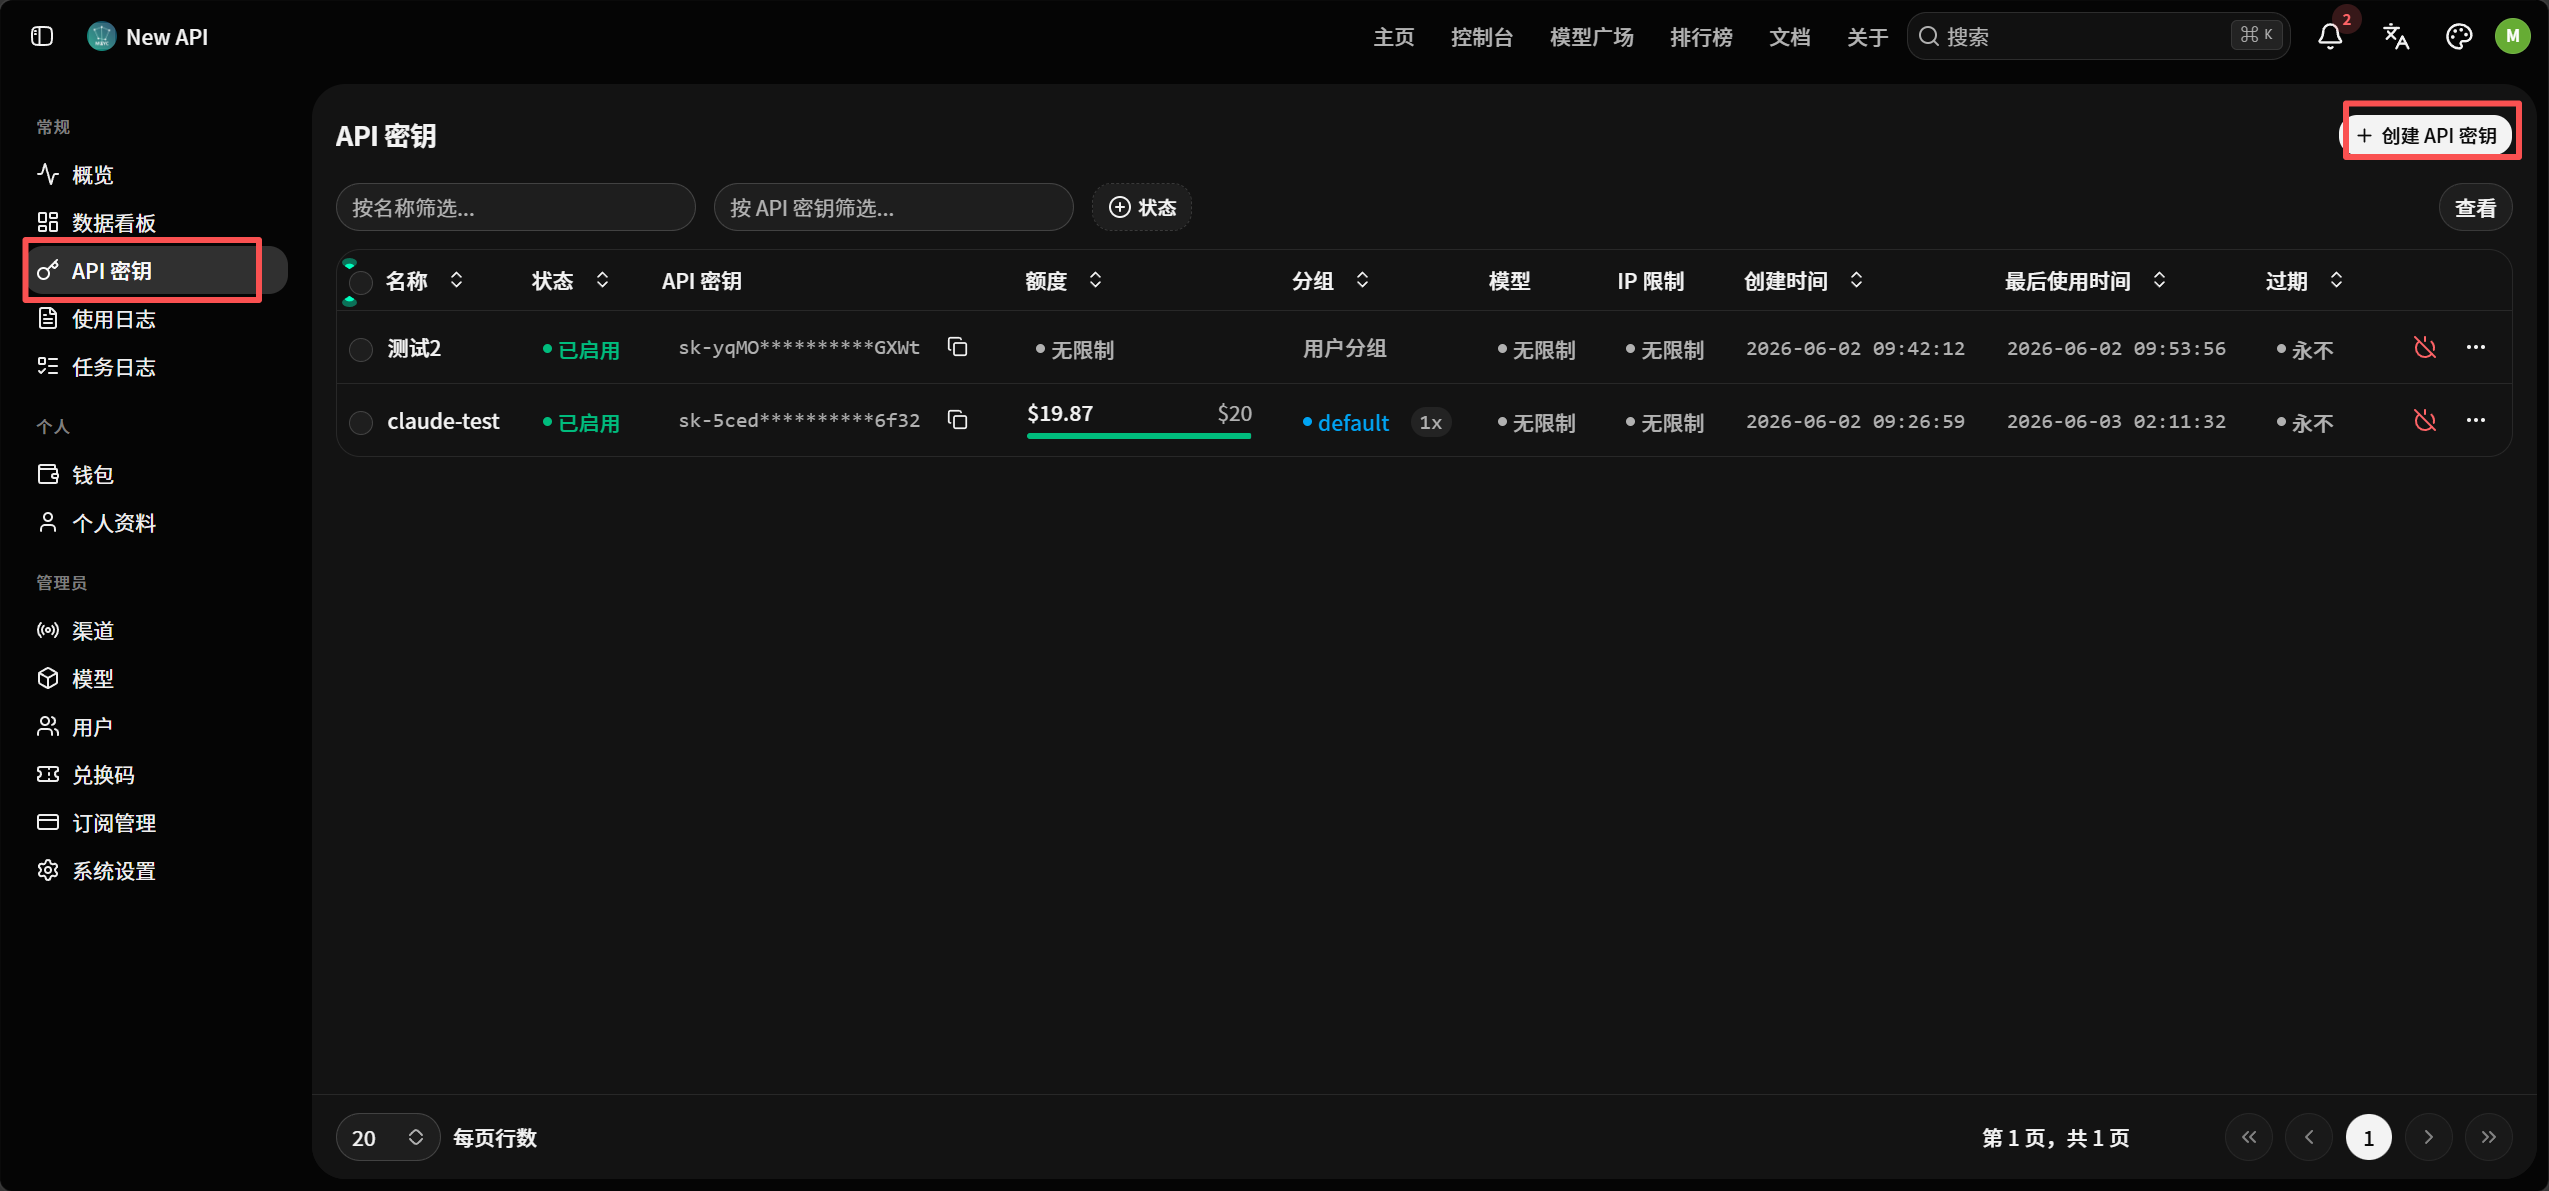Viewport: 2549px width, 1191px height.
Task: Copy the claude-test API key
Action: click(x=957, y=420)
